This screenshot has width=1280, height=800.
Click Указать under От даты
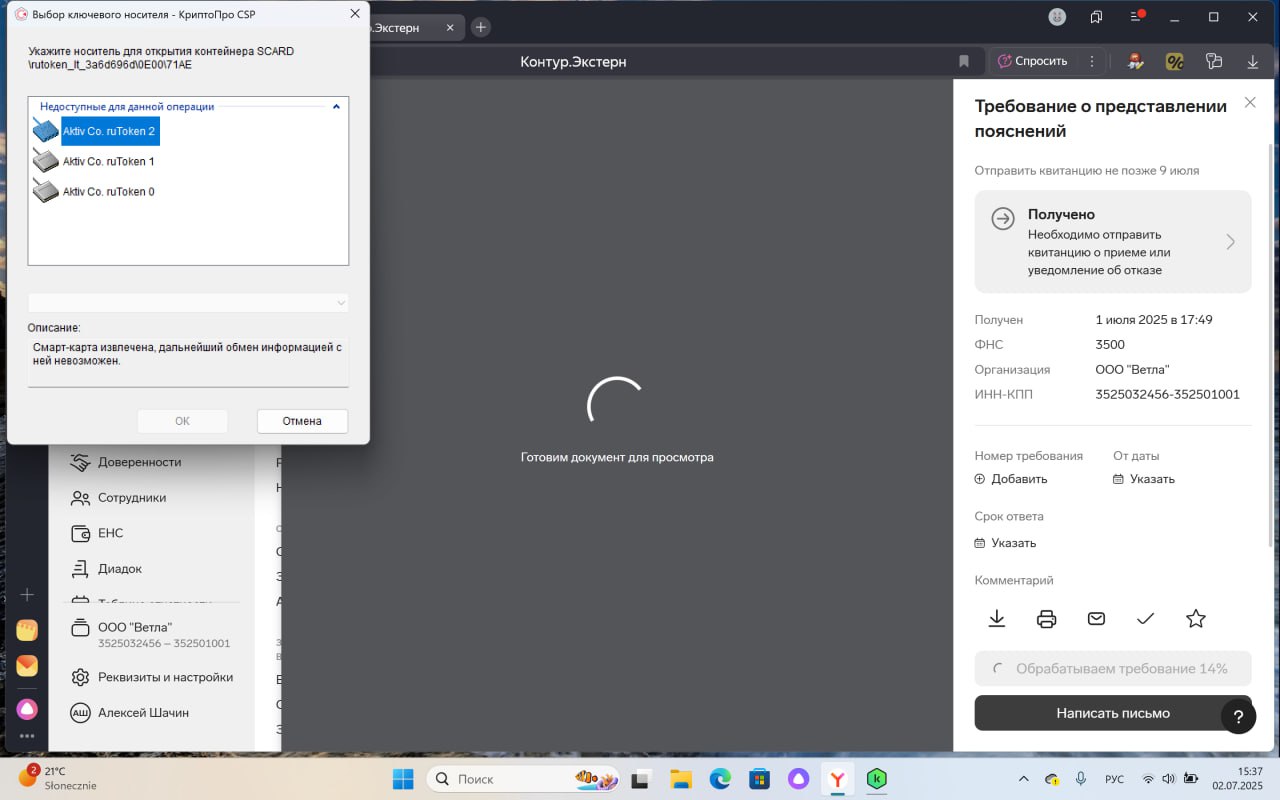(1144, 479)
